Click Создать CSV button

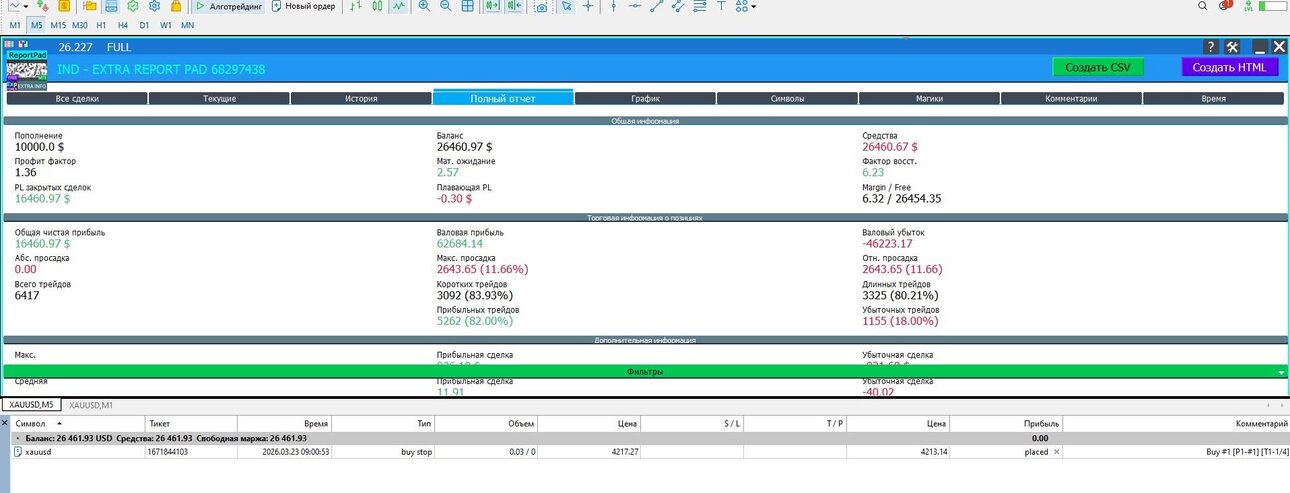(1097, 67)
